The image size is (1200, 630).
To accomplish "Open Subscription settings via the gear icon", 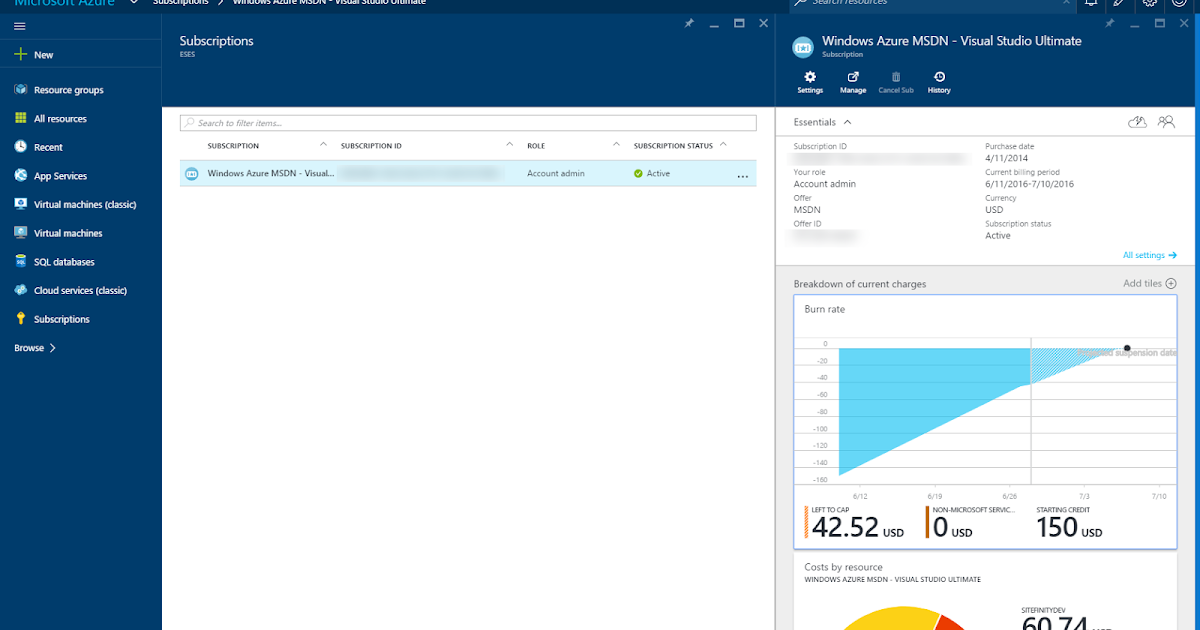I will point(809,80).
